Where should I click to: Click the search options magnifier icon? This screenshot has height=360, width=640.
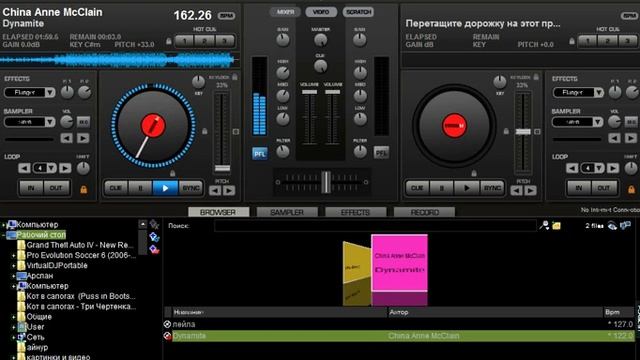coord(544,226)
